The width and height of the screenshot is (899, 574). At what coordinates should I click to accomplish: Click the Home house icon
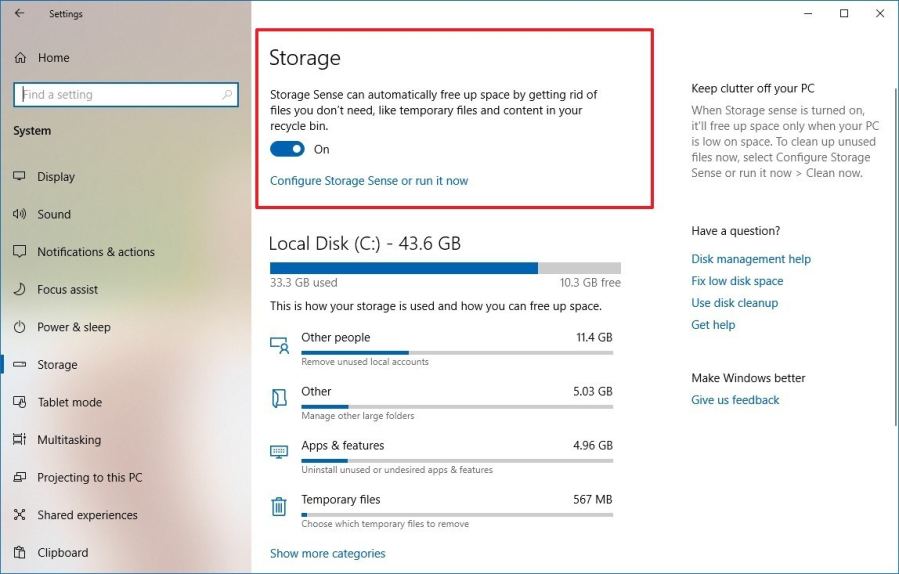point(21,58)
